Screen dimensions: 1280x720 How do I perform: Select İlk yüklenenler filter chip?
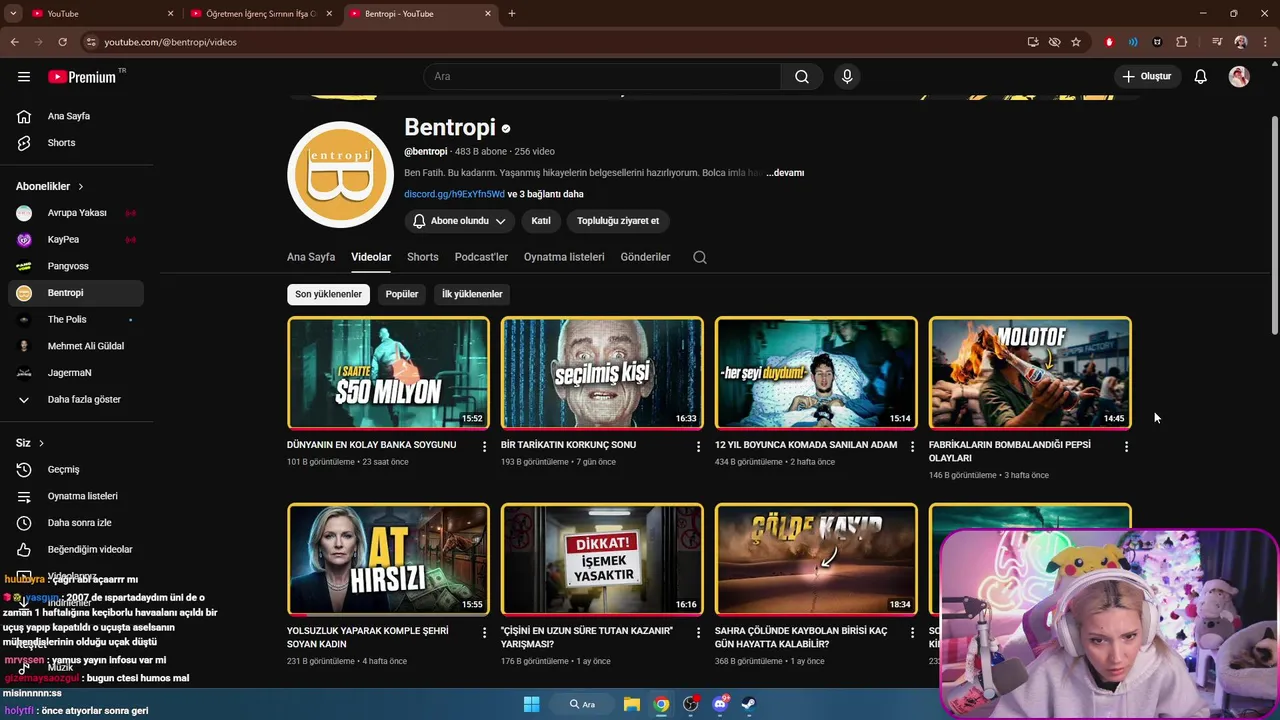pyautogui.click(x=472, y=294)
